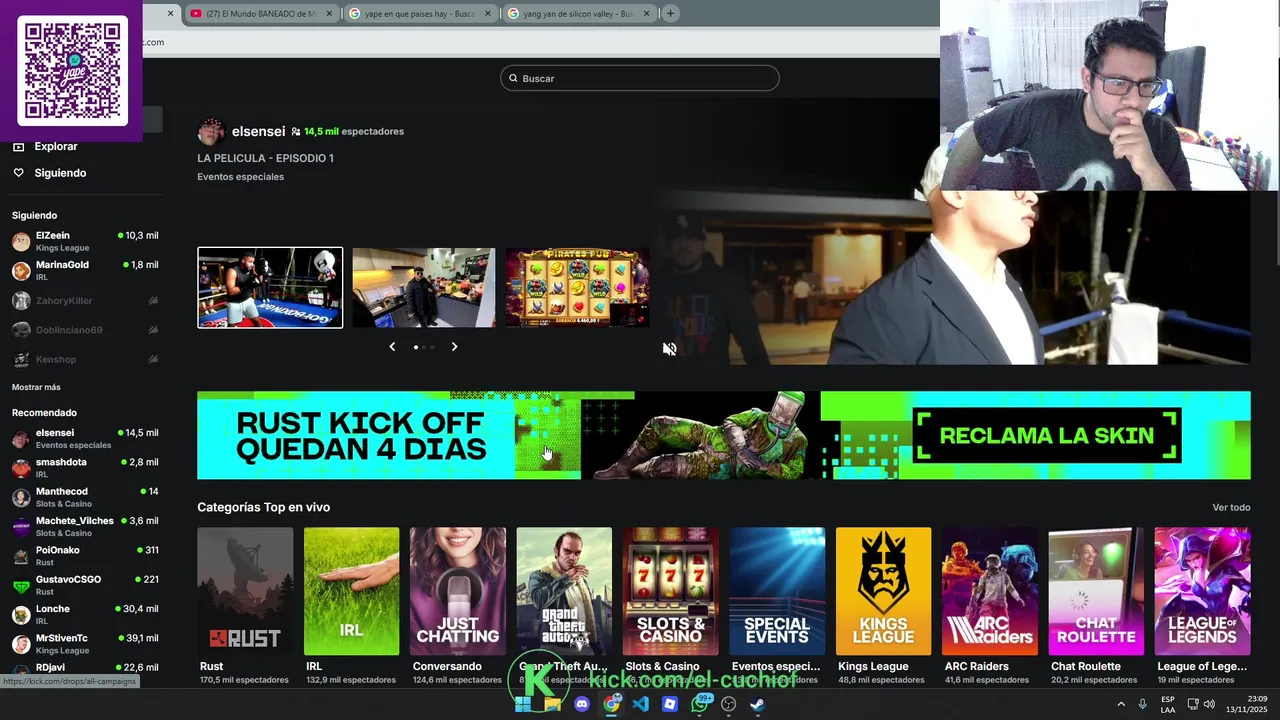Image resolution: width=1280 pixels, height=720 pixels.
Task: Open Manthecod avatar in Recomendado
Action: point(21,497)
